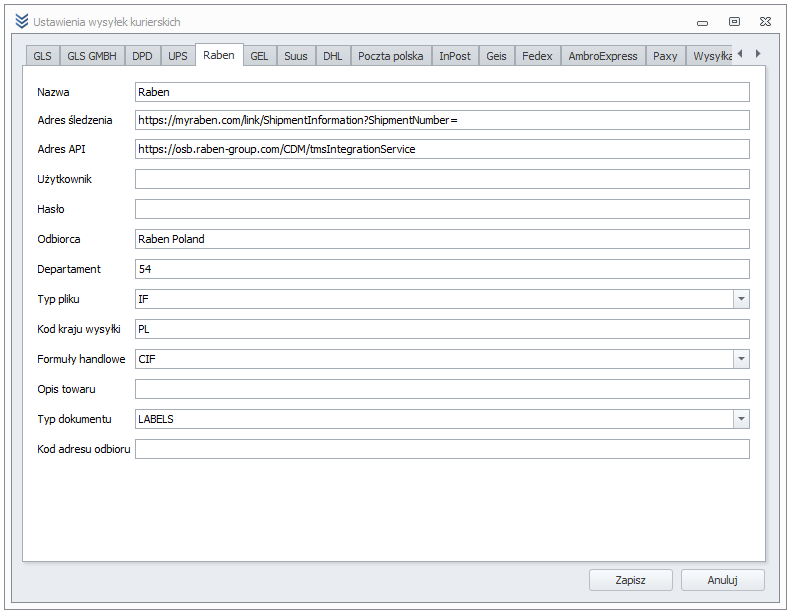
Task: Click the Adres API label
Action: pyautogui.click(x=61, y=149)
